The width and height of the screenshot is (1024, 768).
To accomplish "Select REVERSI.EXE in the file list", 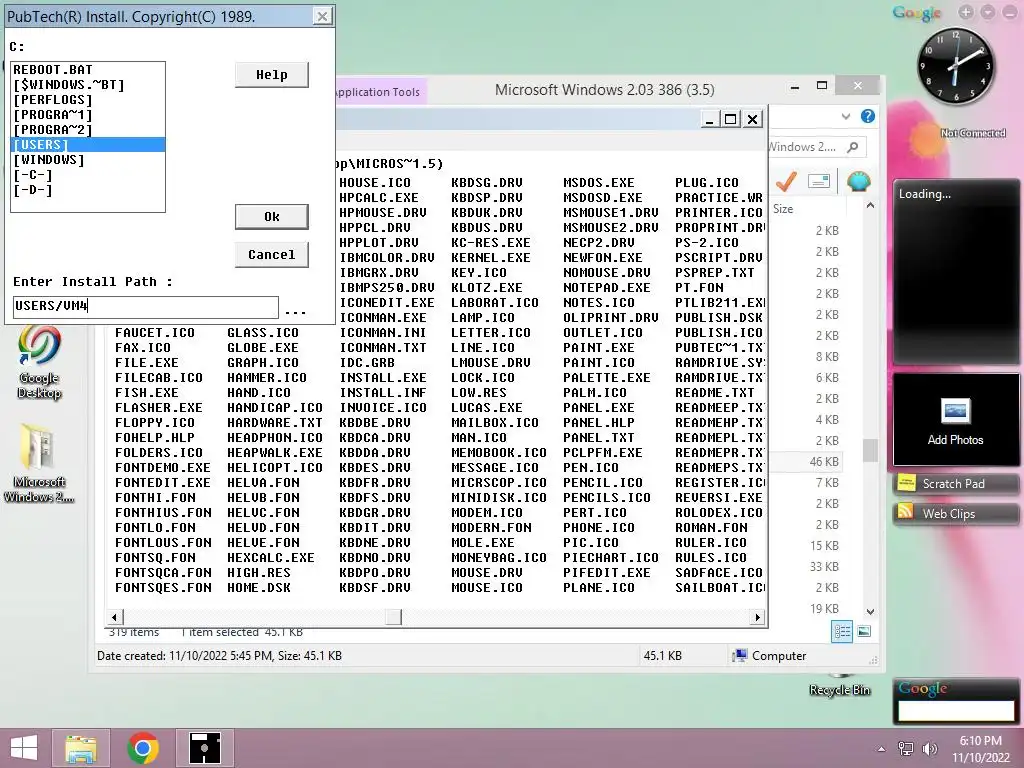I will click(x=718, y=498).
